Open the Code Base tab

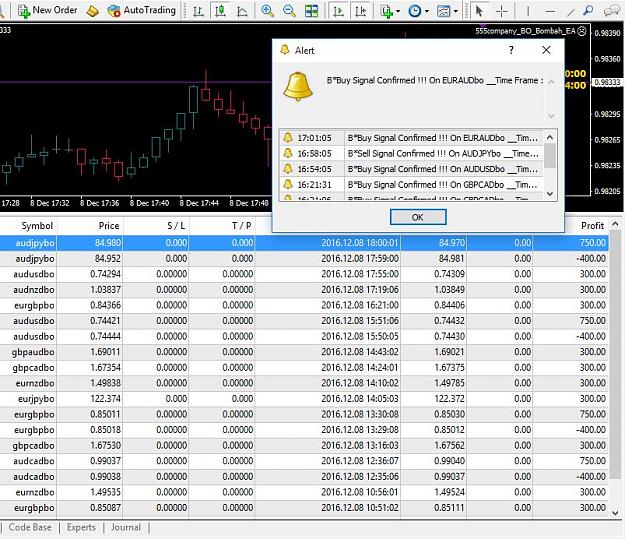tap(30, 527)
